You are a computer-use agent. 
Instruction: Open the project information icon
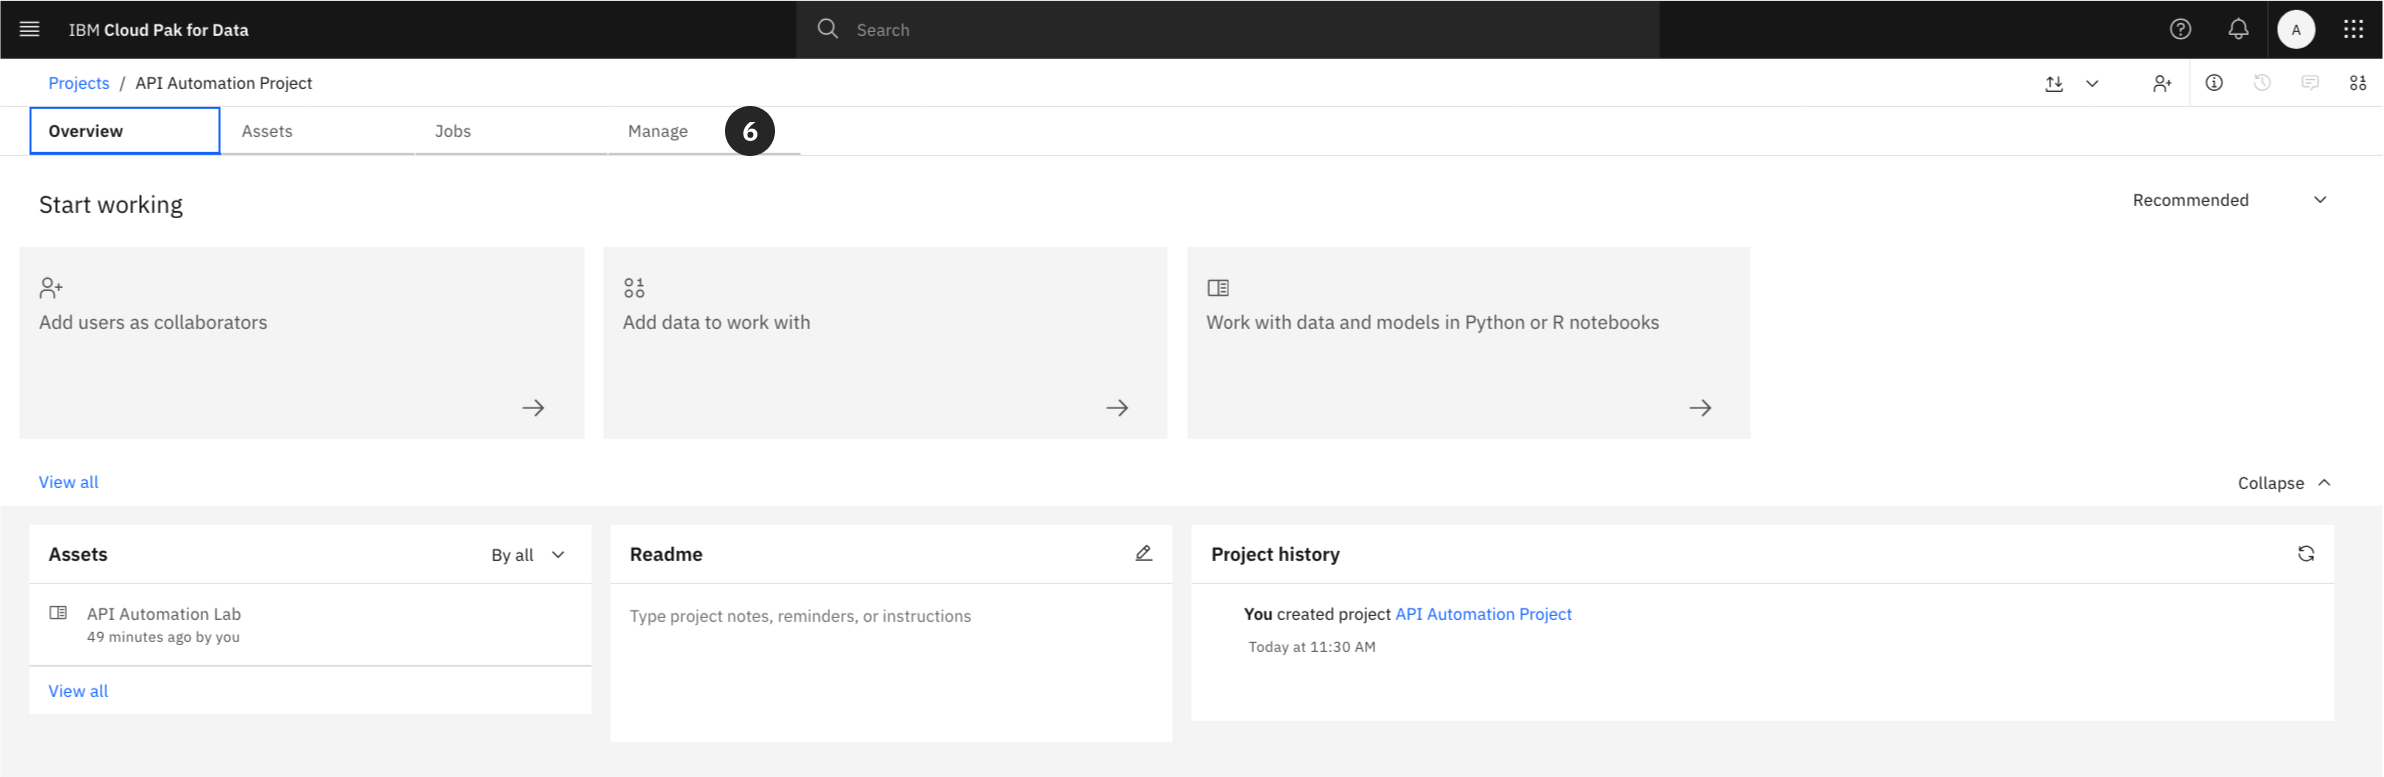[2214, 83]
